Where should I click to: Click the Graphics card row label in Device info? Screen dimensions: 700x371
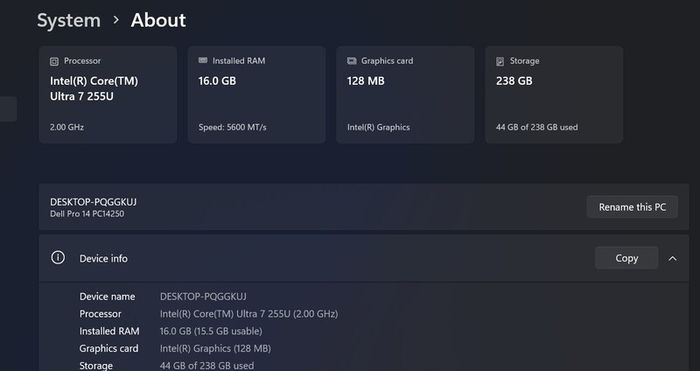coord(109,349)
